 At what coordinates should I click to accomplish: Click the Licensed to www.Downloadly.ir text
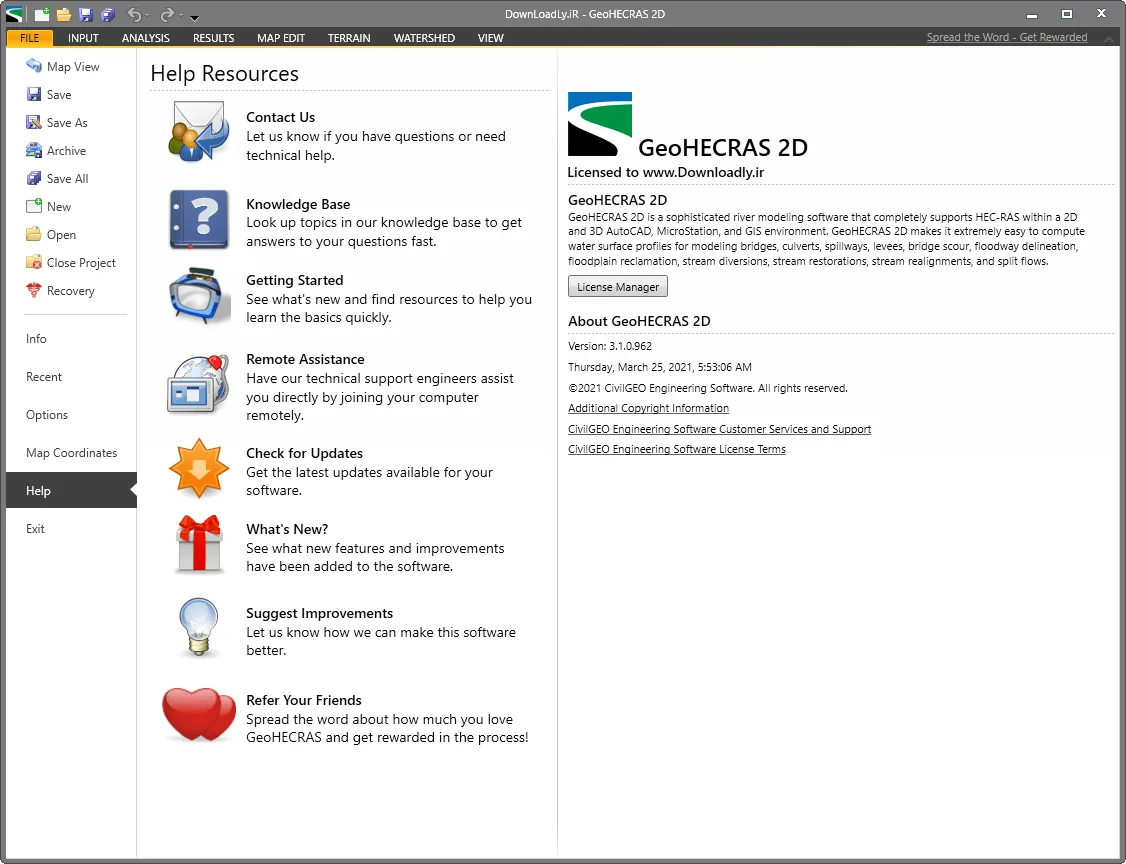pos(666,172)
